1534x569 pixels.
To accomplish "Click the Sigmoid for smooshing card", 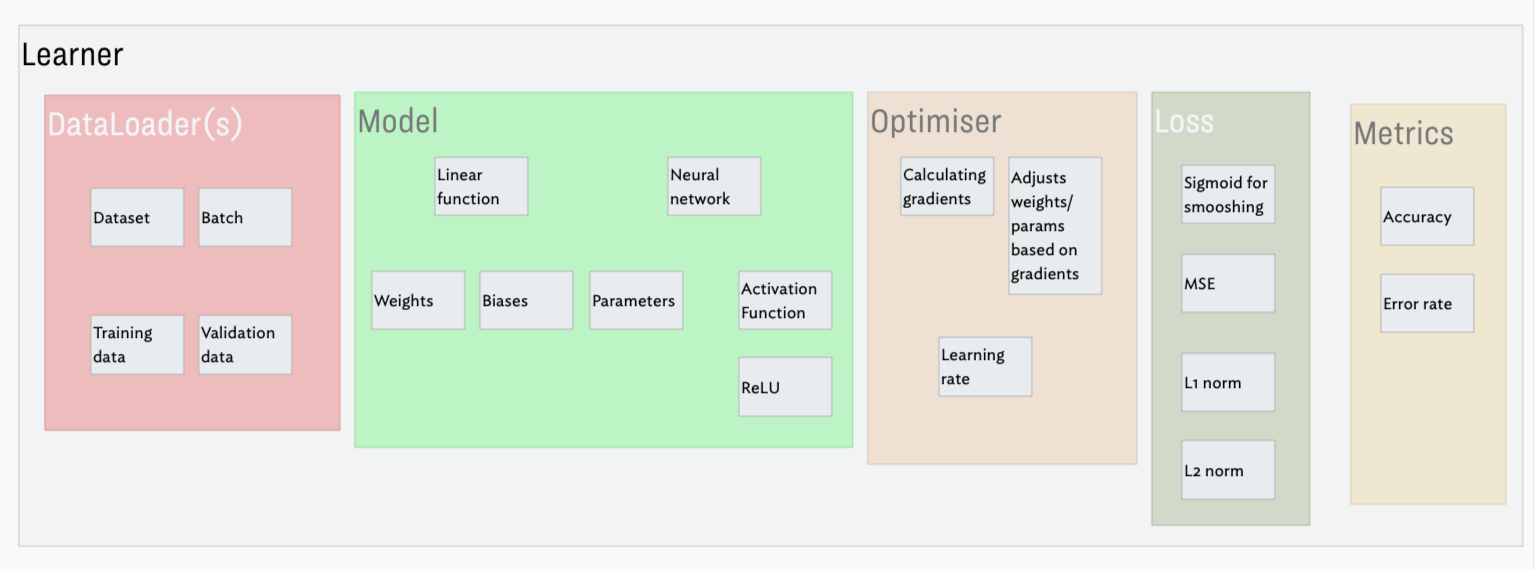I will [1228, 194].
